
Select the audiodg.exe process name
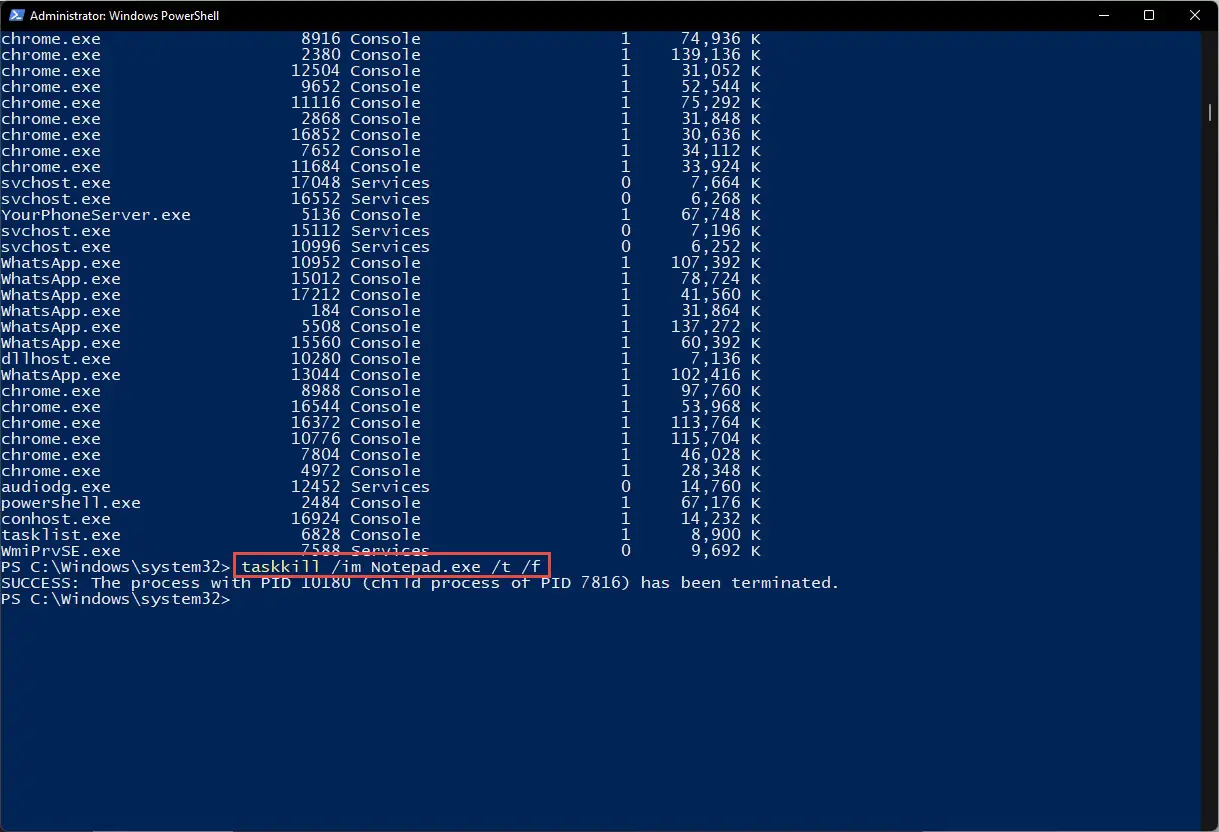tap(56, 487)
